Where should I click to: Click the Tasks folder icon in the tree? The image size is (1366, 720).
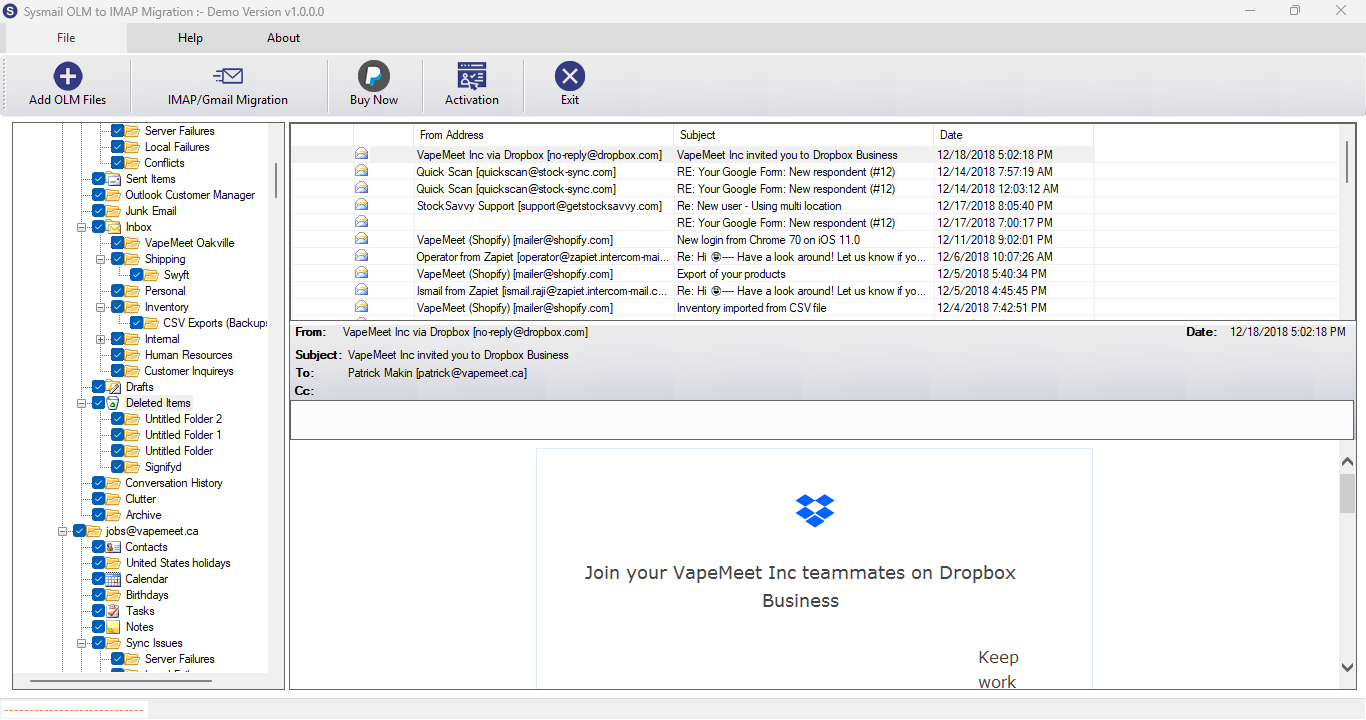[114, 611]
